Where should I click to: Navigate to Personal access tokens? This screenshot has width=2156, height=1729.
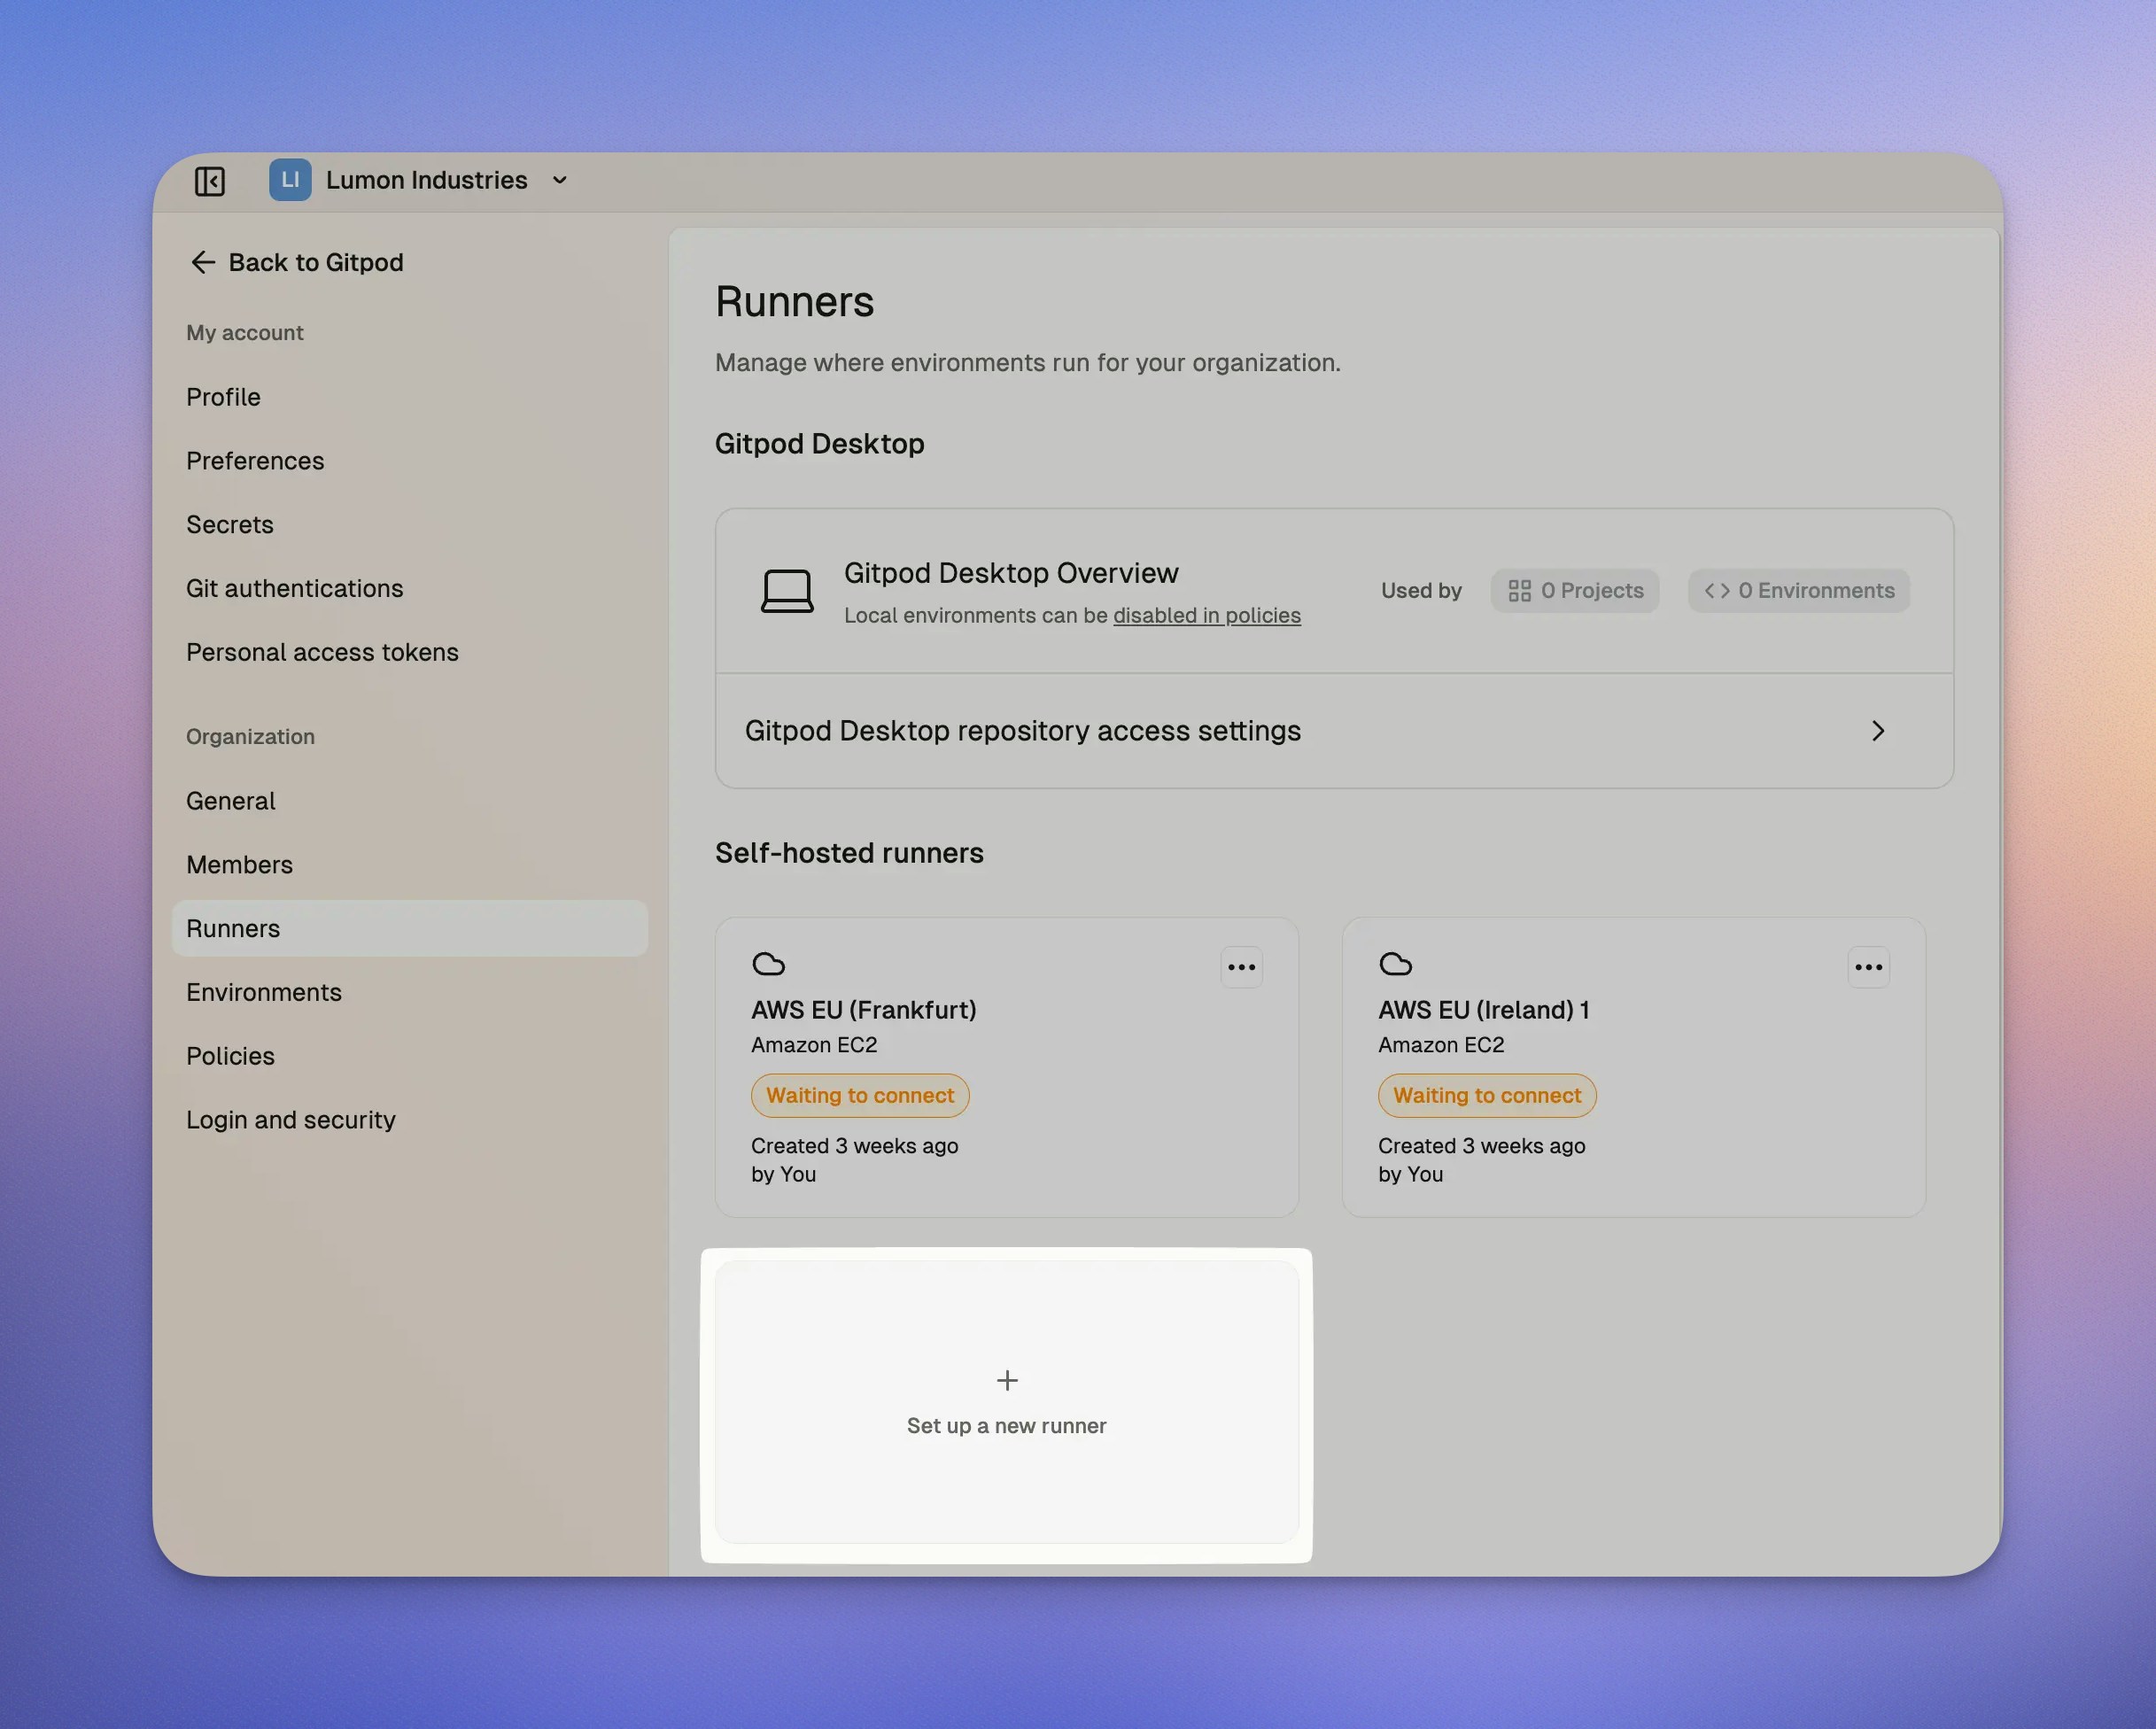(322, 652)
